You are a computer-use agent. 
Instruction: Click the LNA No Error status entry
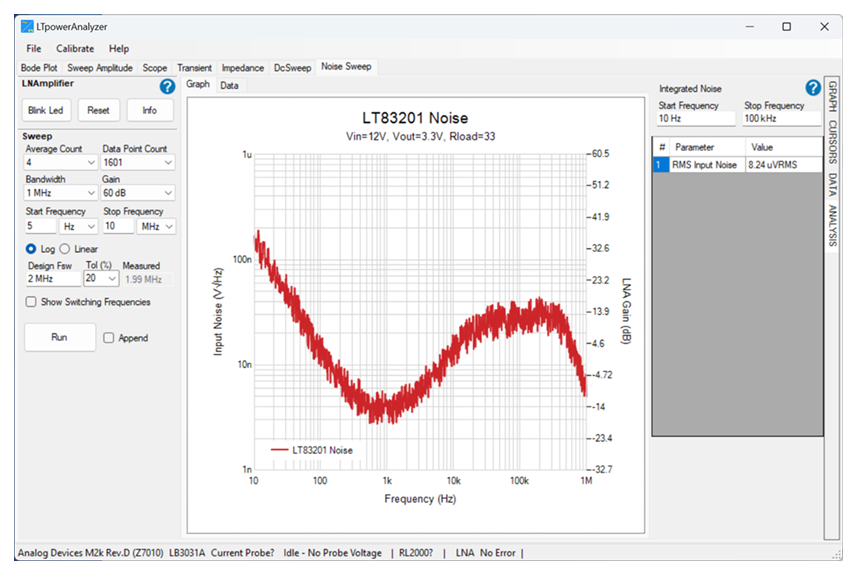485,553
